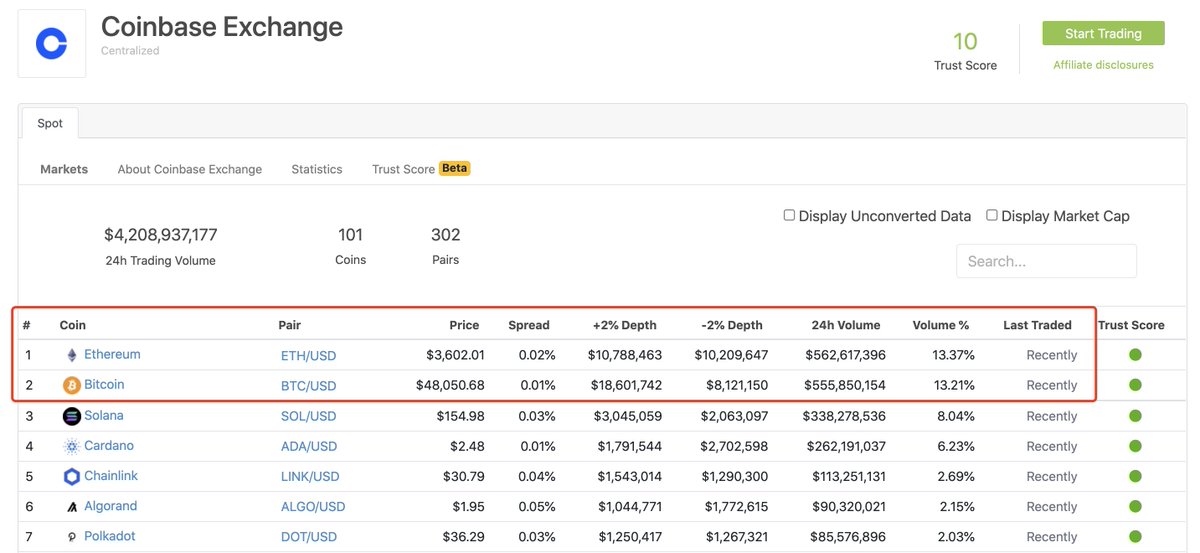Viewport: 1200px width, 553px height.
Task: Sort by the Trust Score column header
Action: (x=1131, y=325)
